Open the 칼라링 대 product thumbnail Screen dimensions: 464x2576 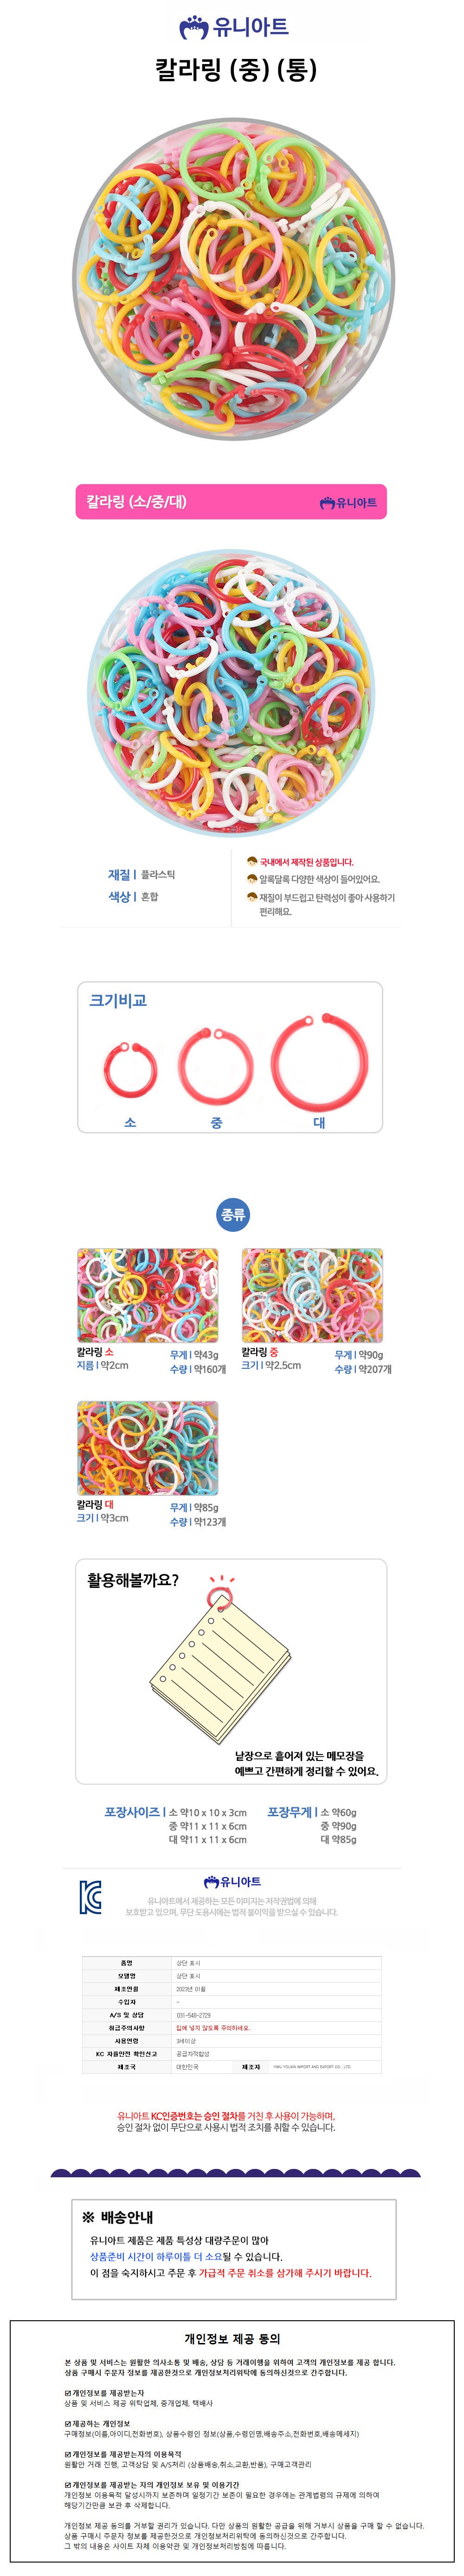coord(148,1448)
